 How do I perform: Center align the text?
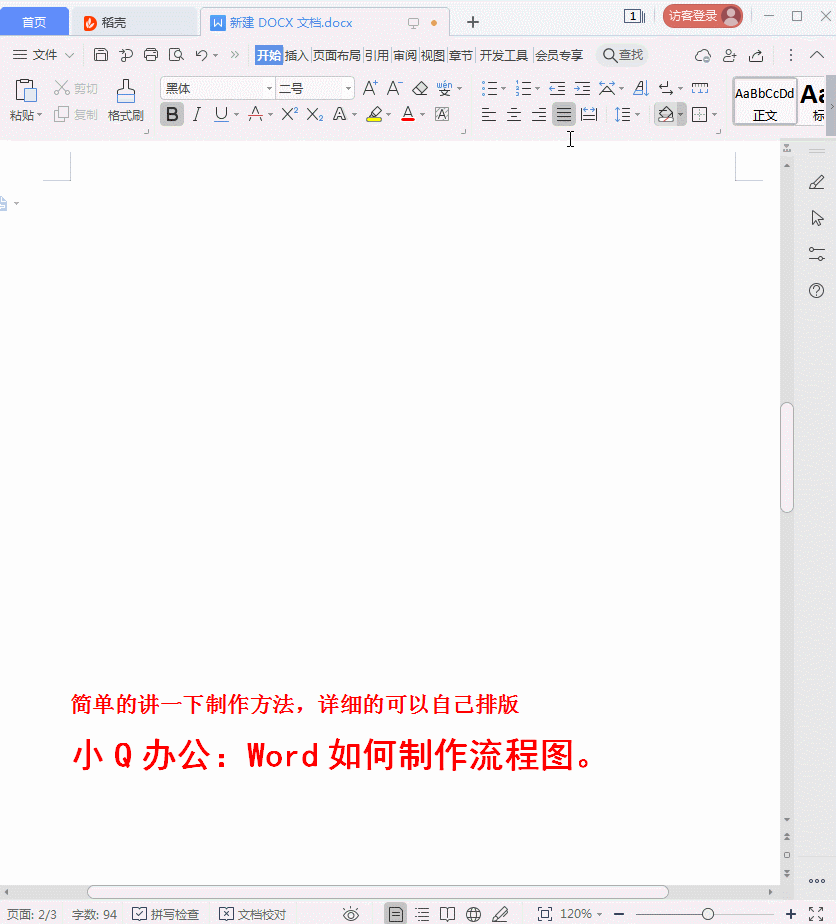[514, 114]
